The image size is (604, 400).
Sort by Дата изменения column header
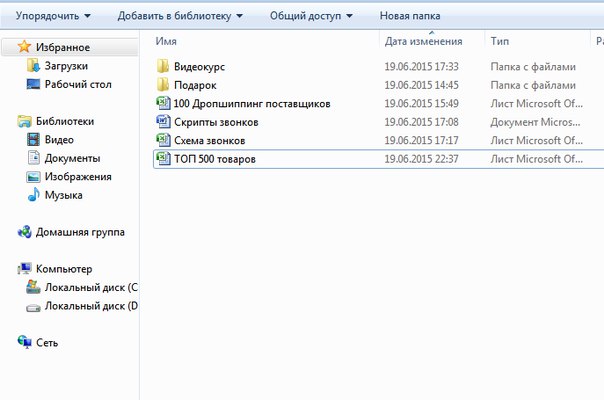click(x=423, y=41)
